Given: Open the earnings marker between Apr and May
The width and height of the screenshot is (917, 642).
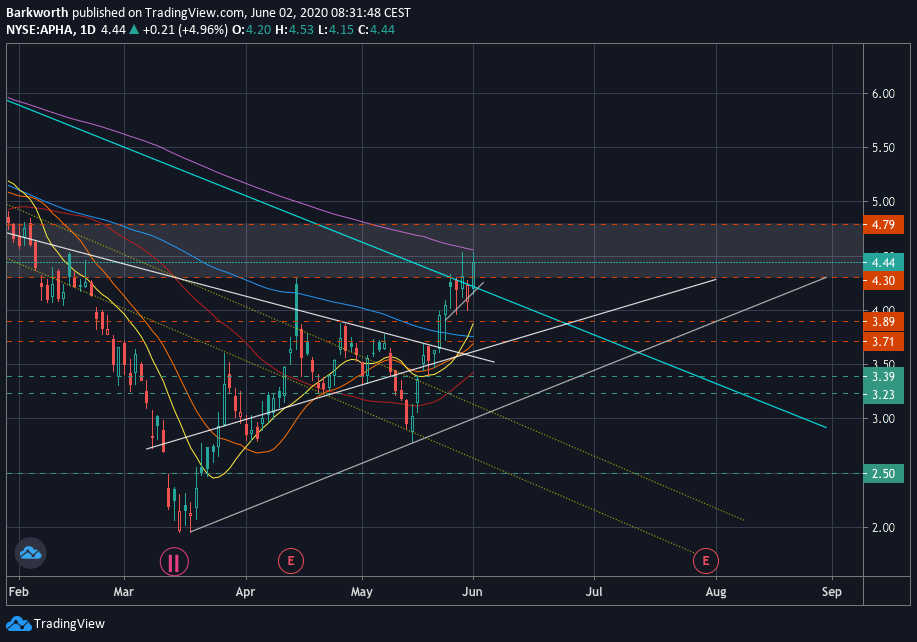Looking at the screenshot, I should coord(291,561).
